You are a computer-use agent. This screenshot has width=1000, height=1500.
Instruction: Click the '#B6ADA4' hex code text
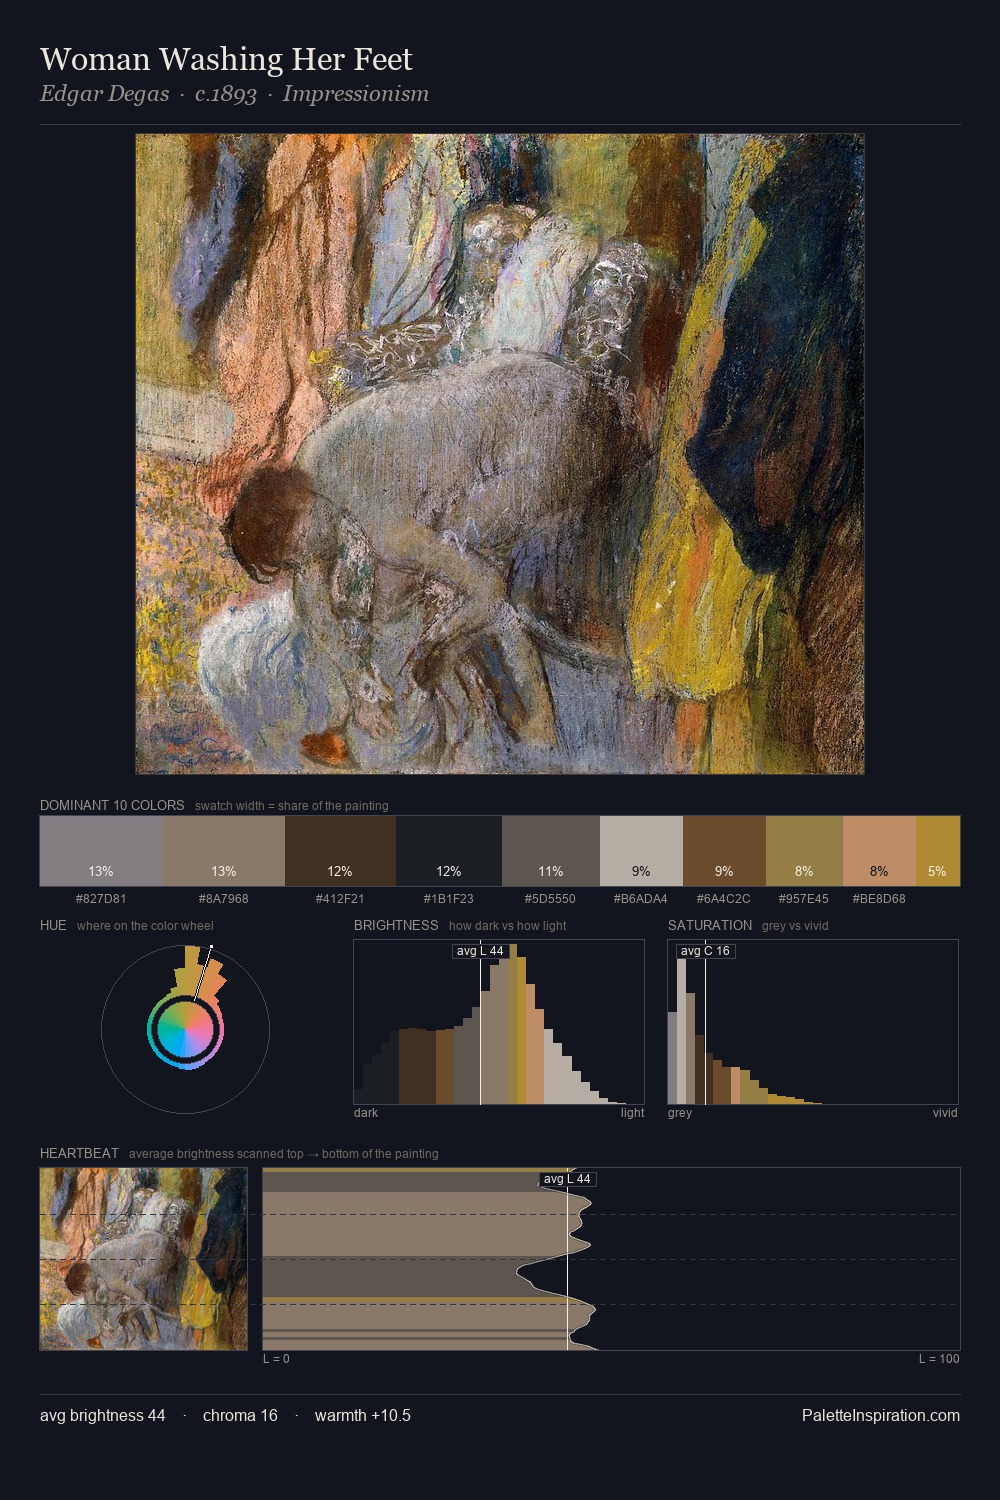pyautogui.click(x=641, y=898)
